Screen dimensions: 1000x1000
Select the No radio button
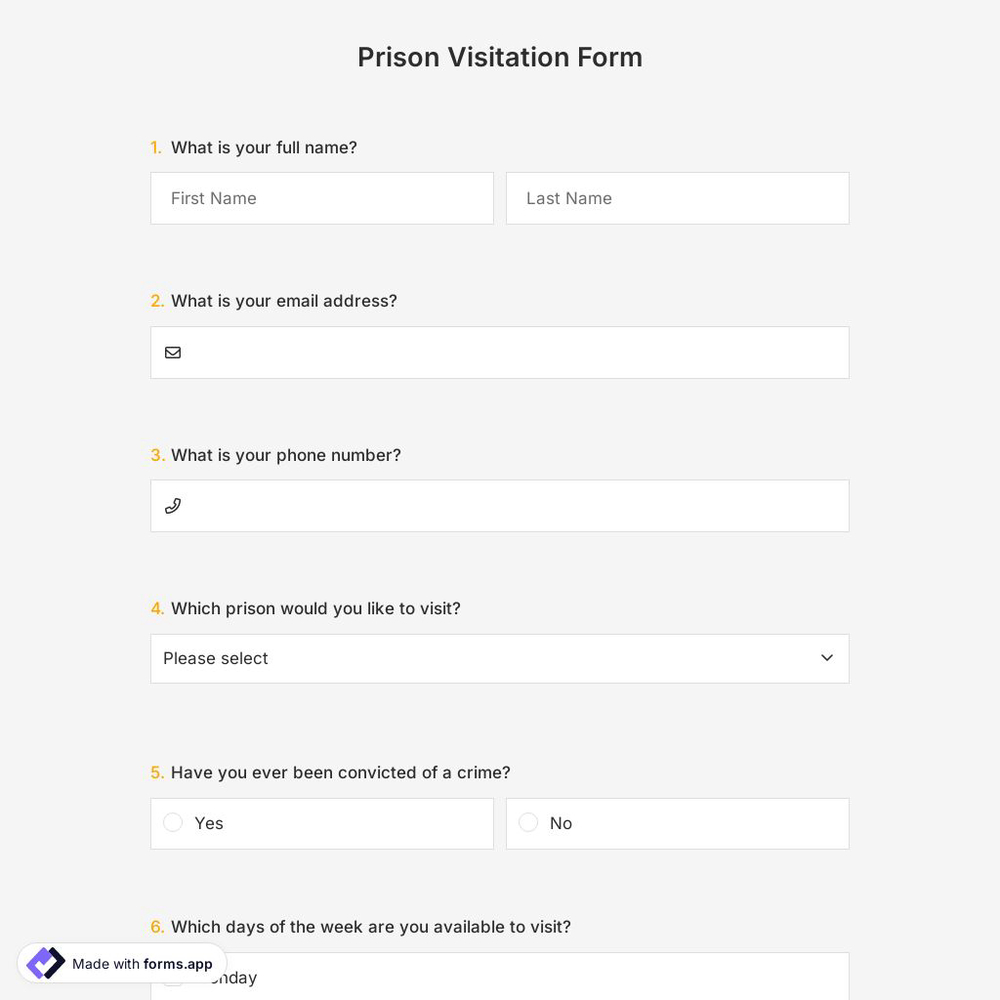click(x=528, y=822)
